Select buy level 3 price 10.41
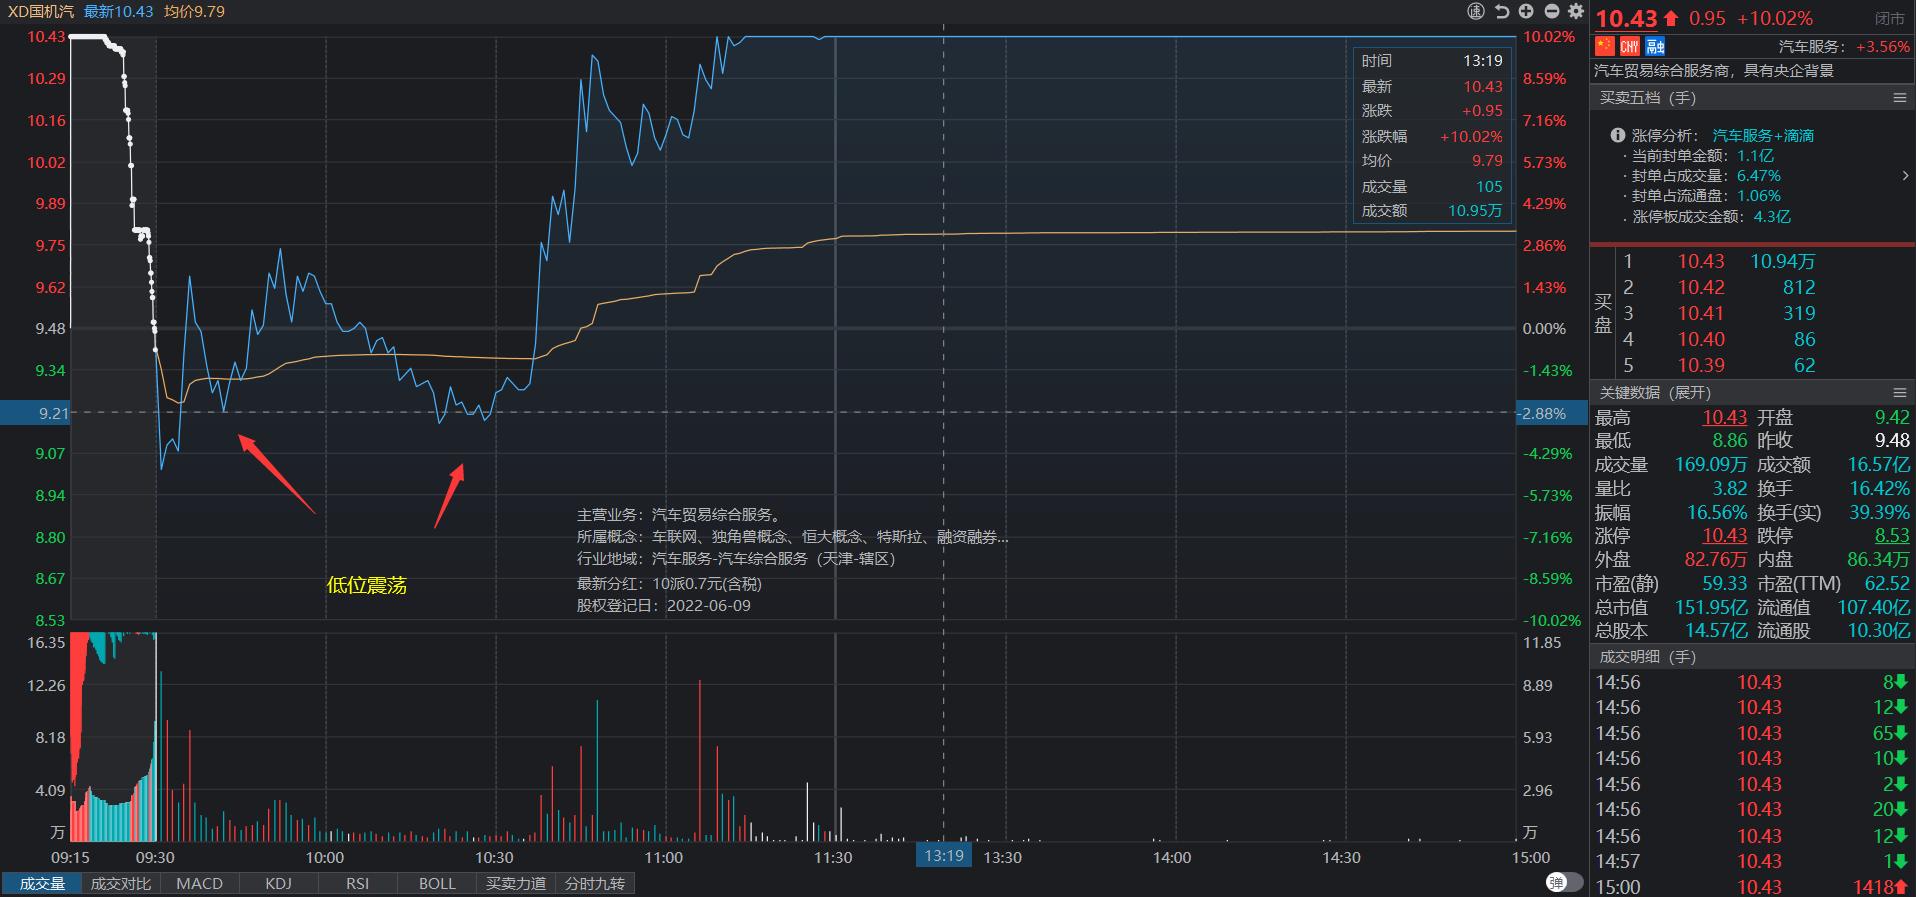This screenshot has height=897, width=1916. point(1701,313)
